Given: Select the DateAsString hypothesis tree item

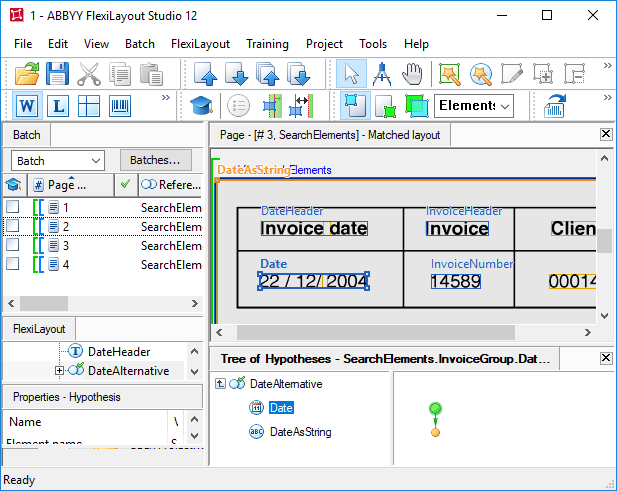Looking at the screenshot, I should [x=300, y=432].
